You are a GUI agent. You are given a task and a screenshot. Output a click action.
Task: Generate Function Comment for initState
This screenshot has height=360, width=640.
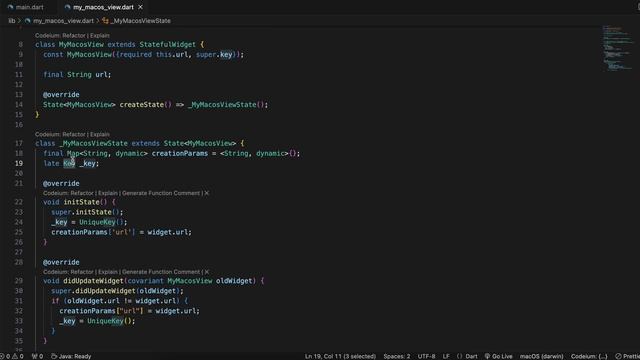[x=161, y=193]
